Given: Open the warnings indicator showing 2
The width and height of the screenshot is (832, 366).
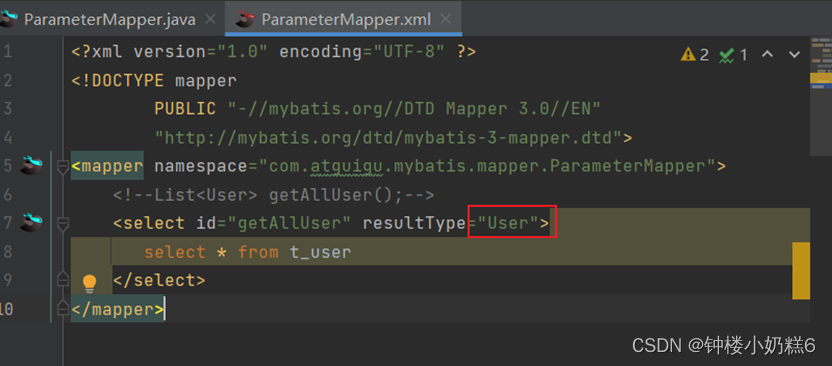Looking at the screenshot, I should [x=695, y=54].
